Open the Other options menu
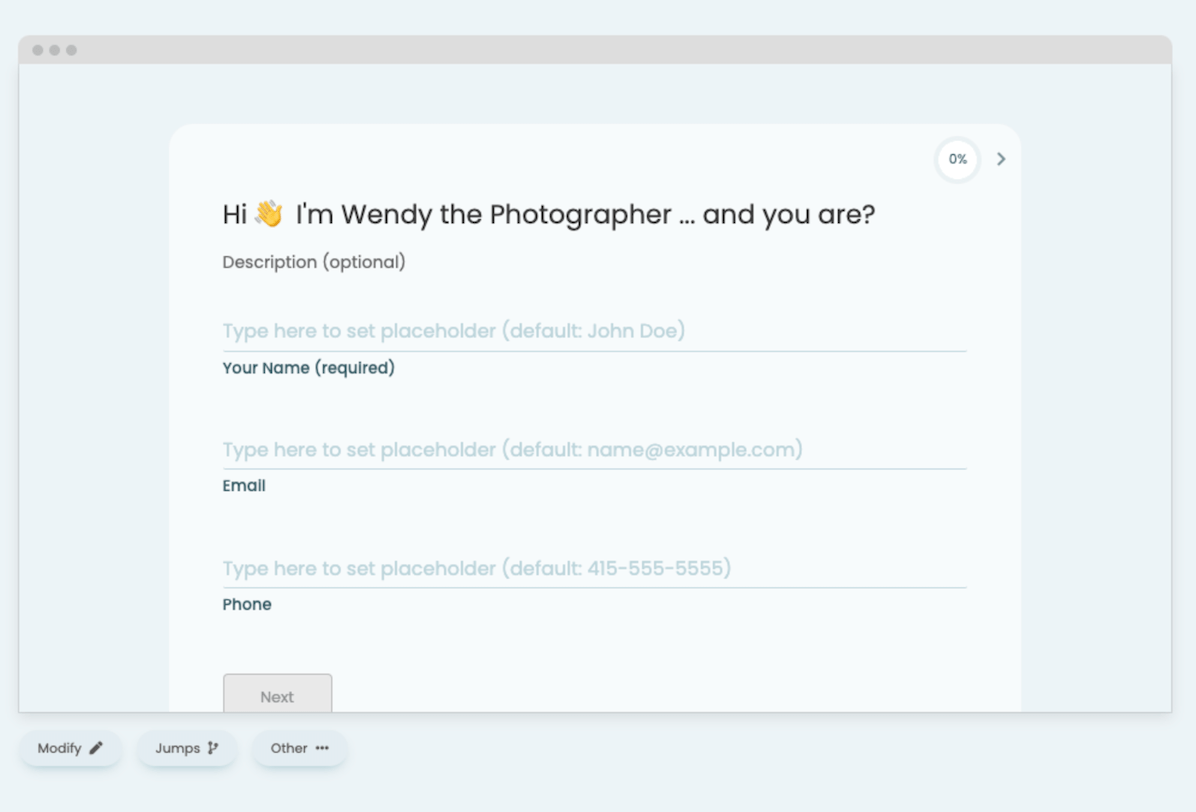This screenshot has height=812, width=1196. tap(299, 747)
